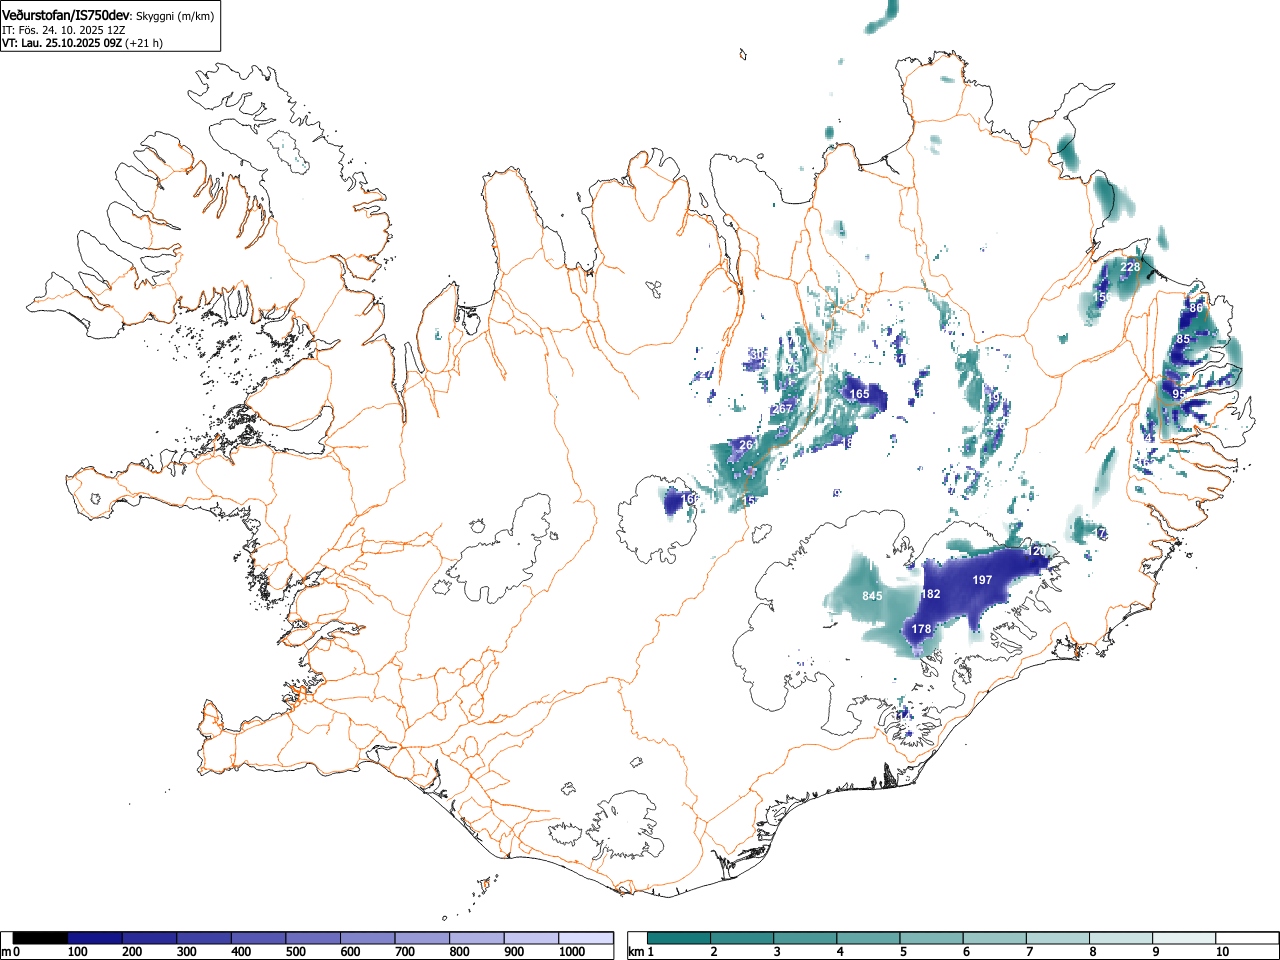This screenshot has width=1280, height=960.
Task: Click the visibility value '845' on the map
Action: (872, 596)
